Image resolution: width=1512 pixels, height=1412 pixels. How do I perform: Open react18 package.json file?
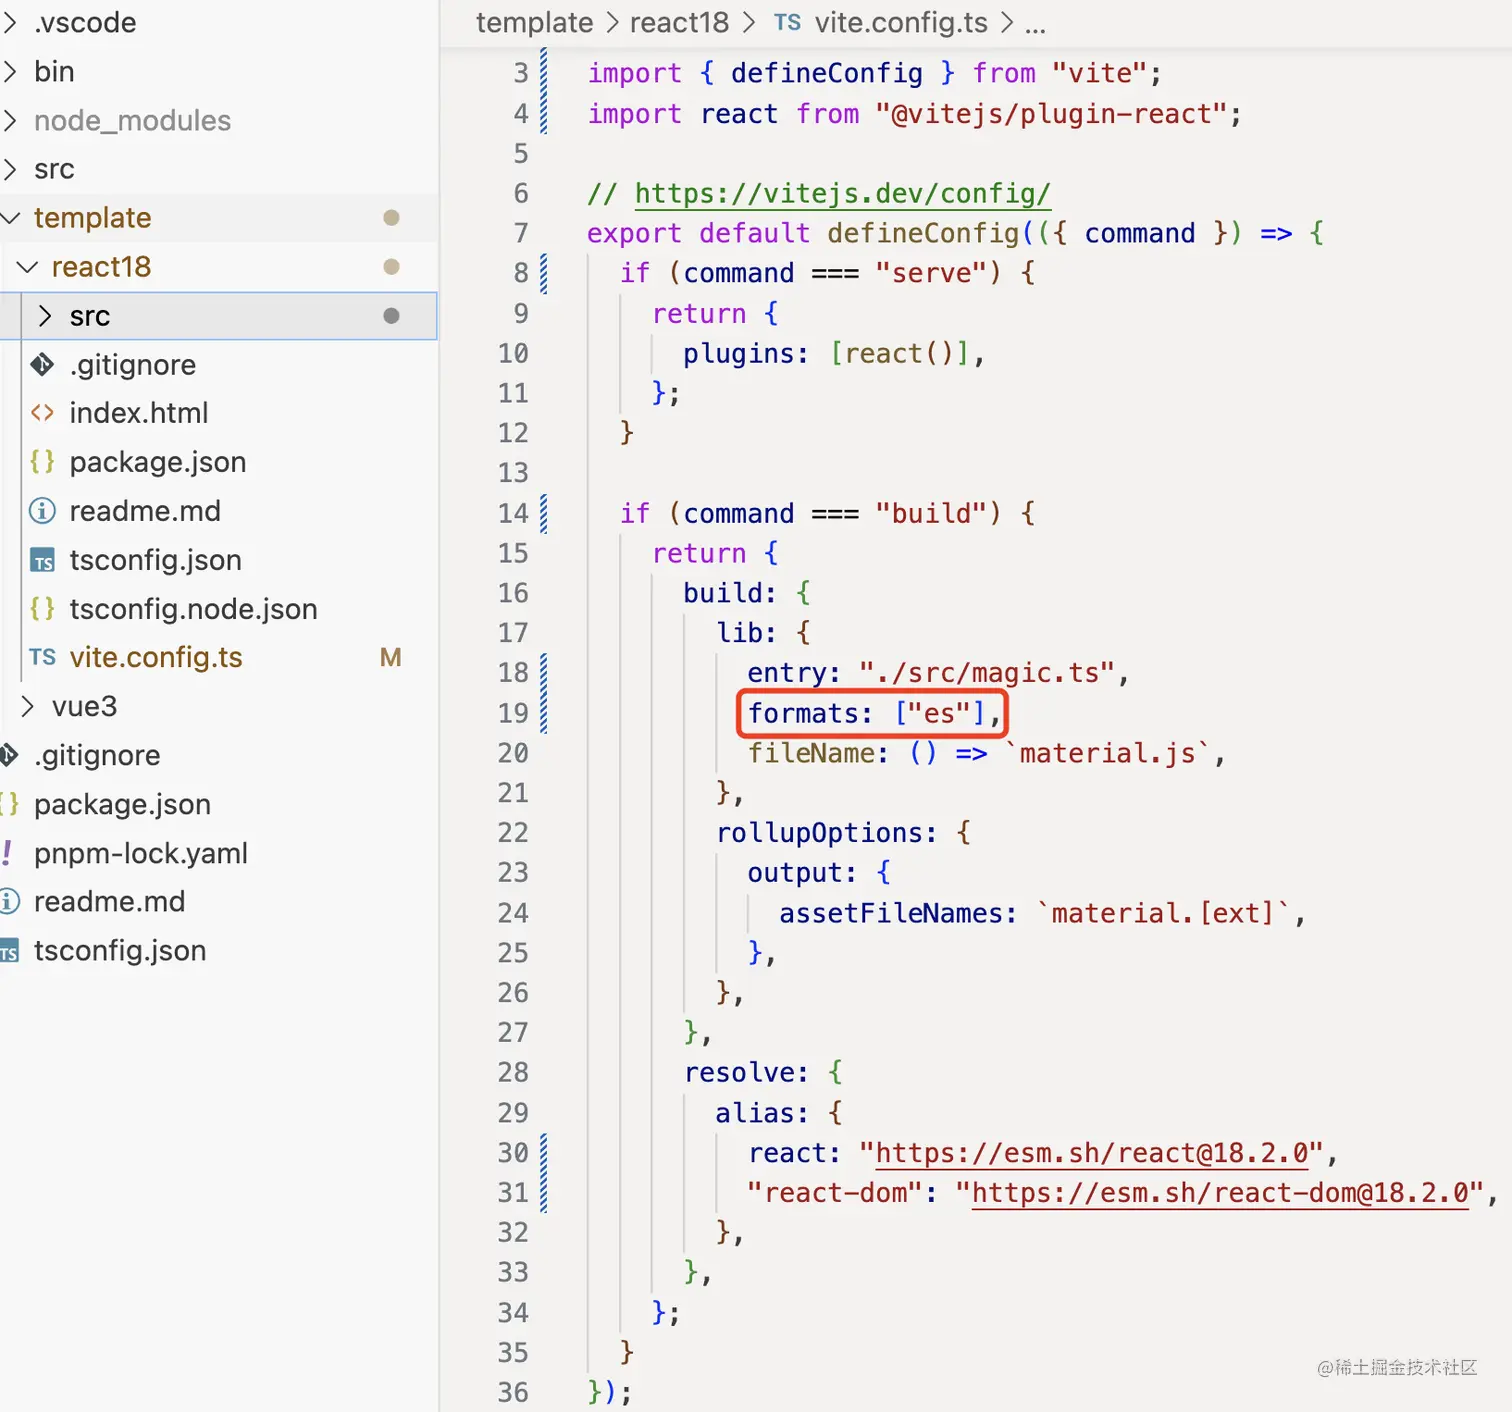click(158, 461)
